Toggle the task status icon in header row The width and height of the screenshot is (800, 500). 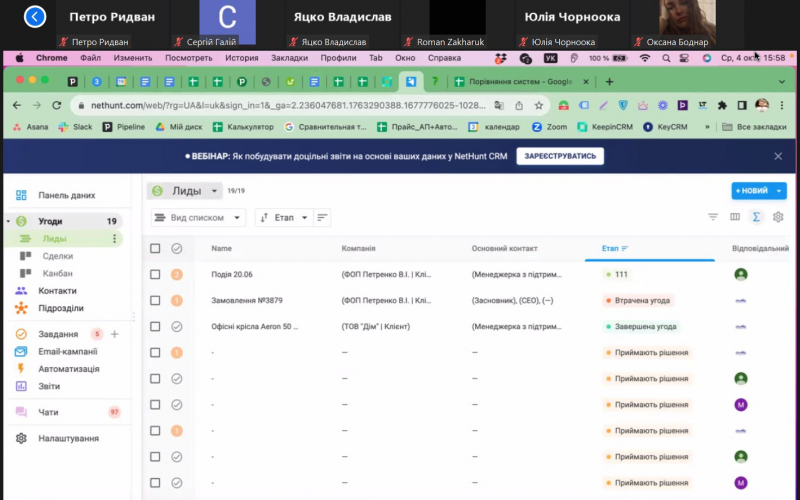click(177, 248)
